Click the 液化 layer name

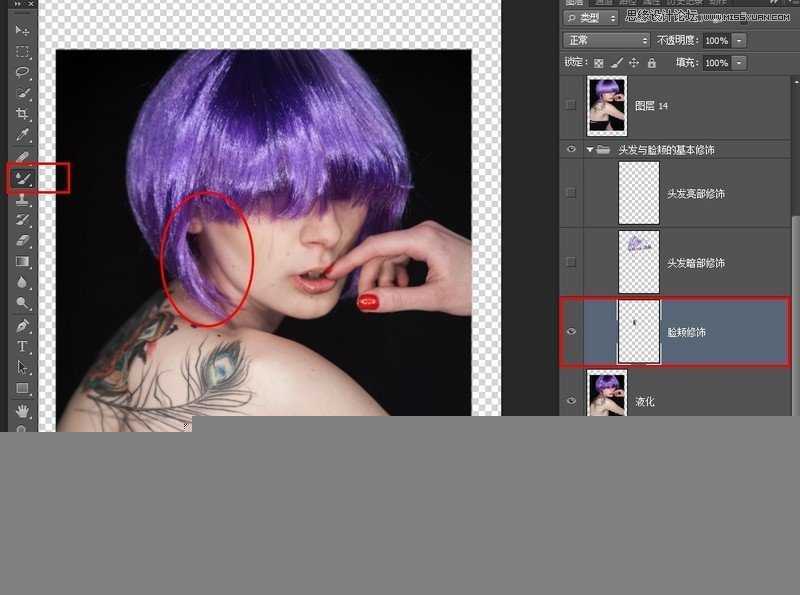[645, 402]
